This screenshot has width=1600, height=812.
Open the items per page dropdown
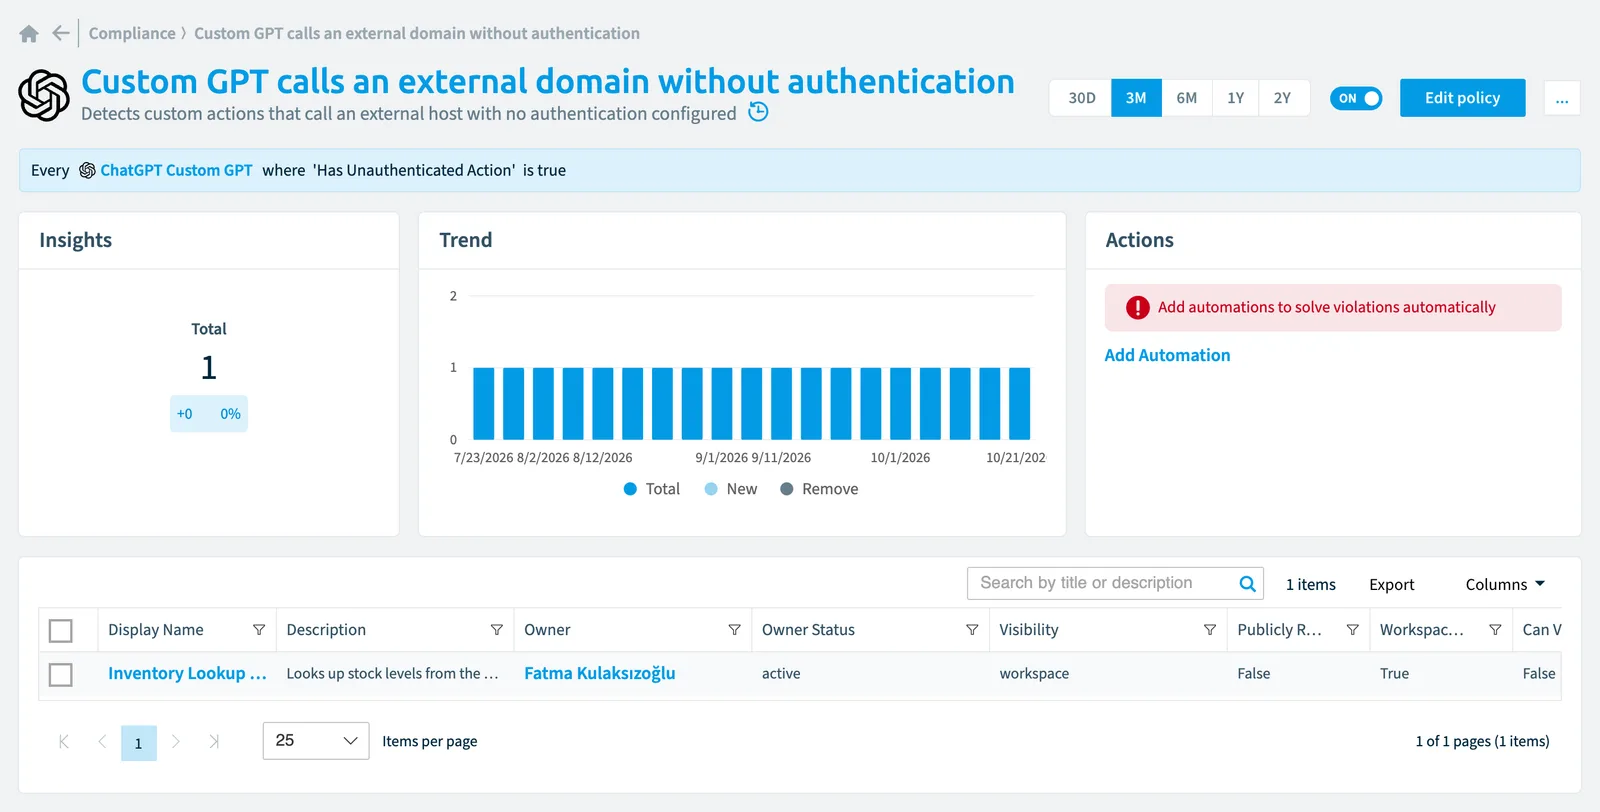tap(316, 741)
